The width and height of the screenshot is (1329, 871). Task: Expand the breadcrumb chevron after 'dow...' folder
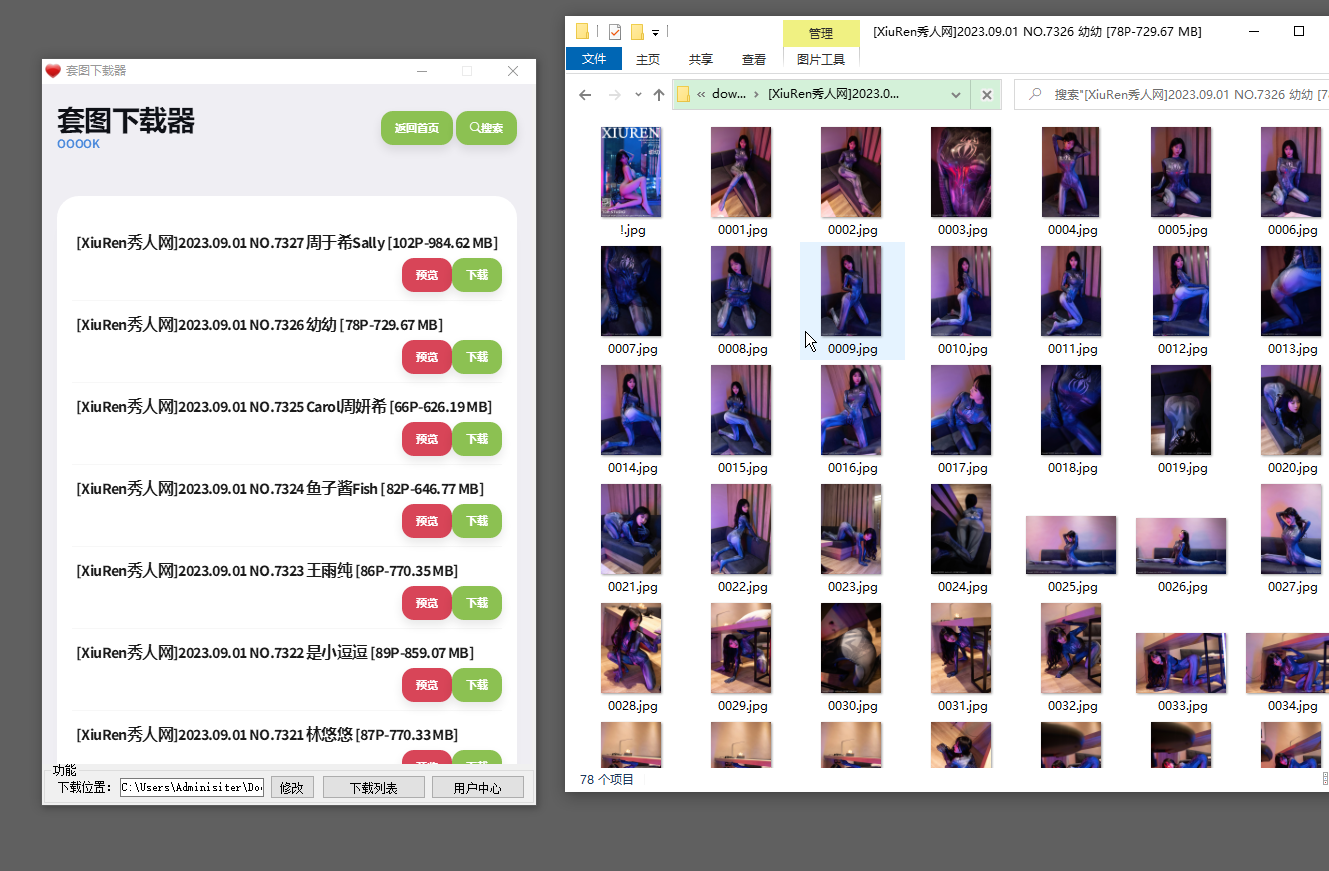click(x=756, y=95)
